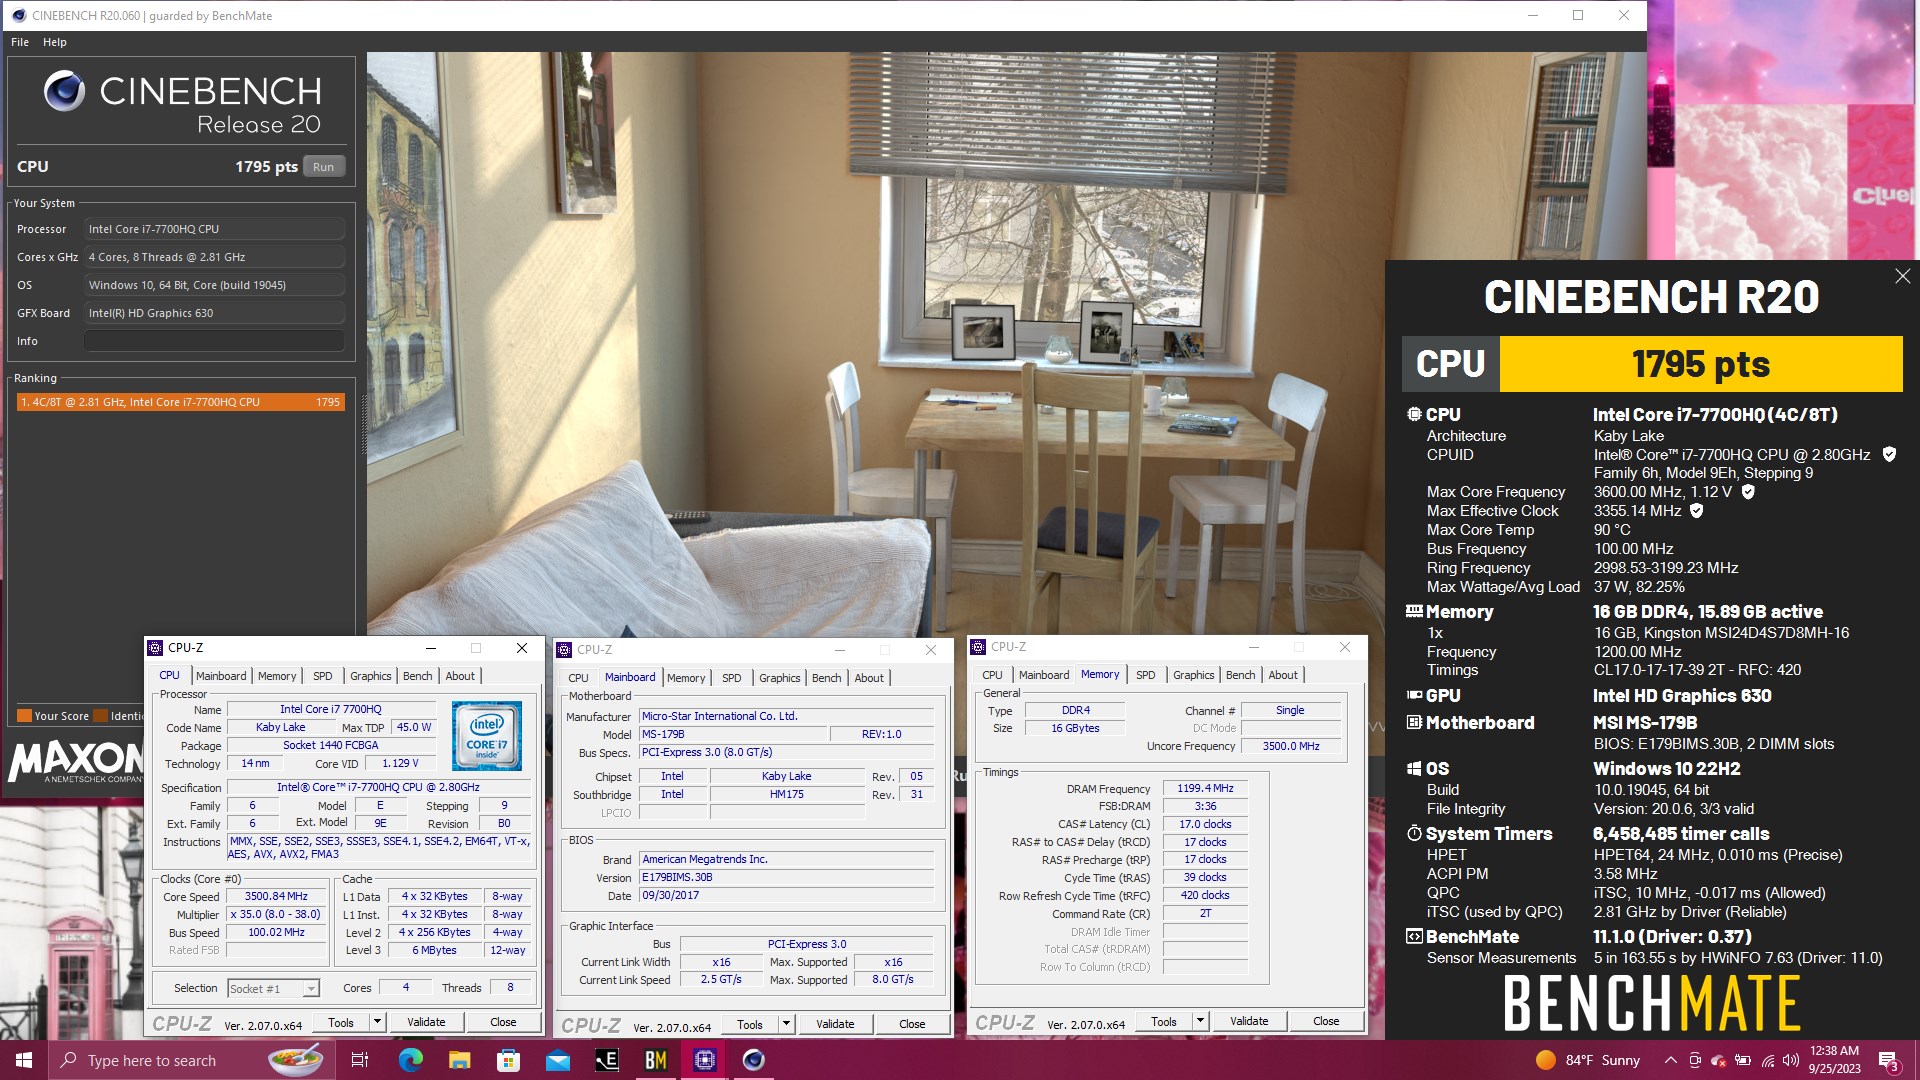Viewport: 1920px width, 1080px height.
Task: Click the weather widget showing 84°F Sunny
Action: (1588, 1060)
